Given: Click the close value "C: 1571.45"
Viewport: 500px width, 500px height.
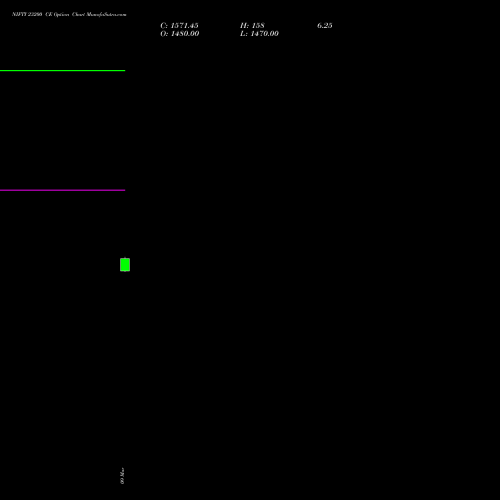Looking at the screenshot, I should (179, 25).
